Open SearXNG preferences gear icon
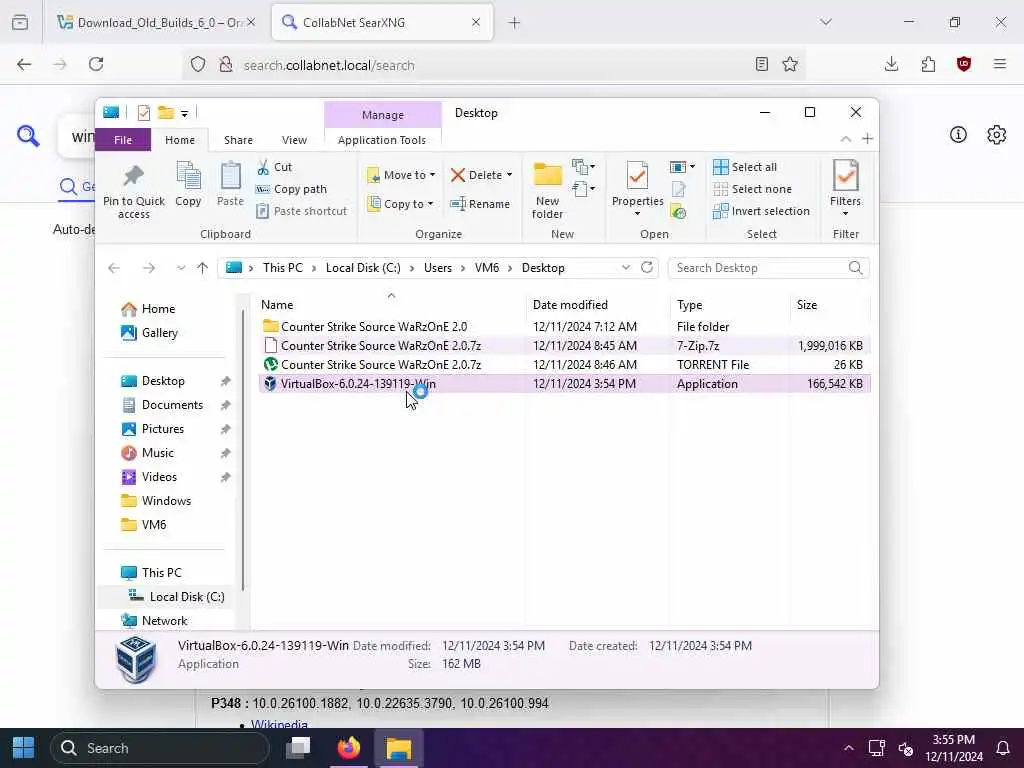 click(997, 135)
